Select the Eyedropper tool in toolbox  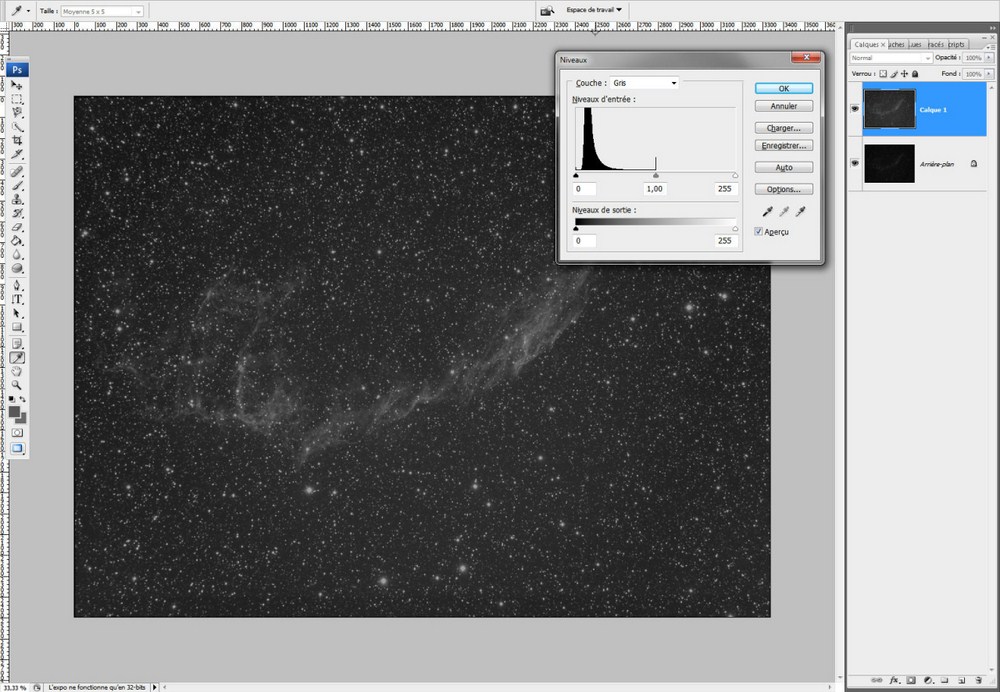17,358
